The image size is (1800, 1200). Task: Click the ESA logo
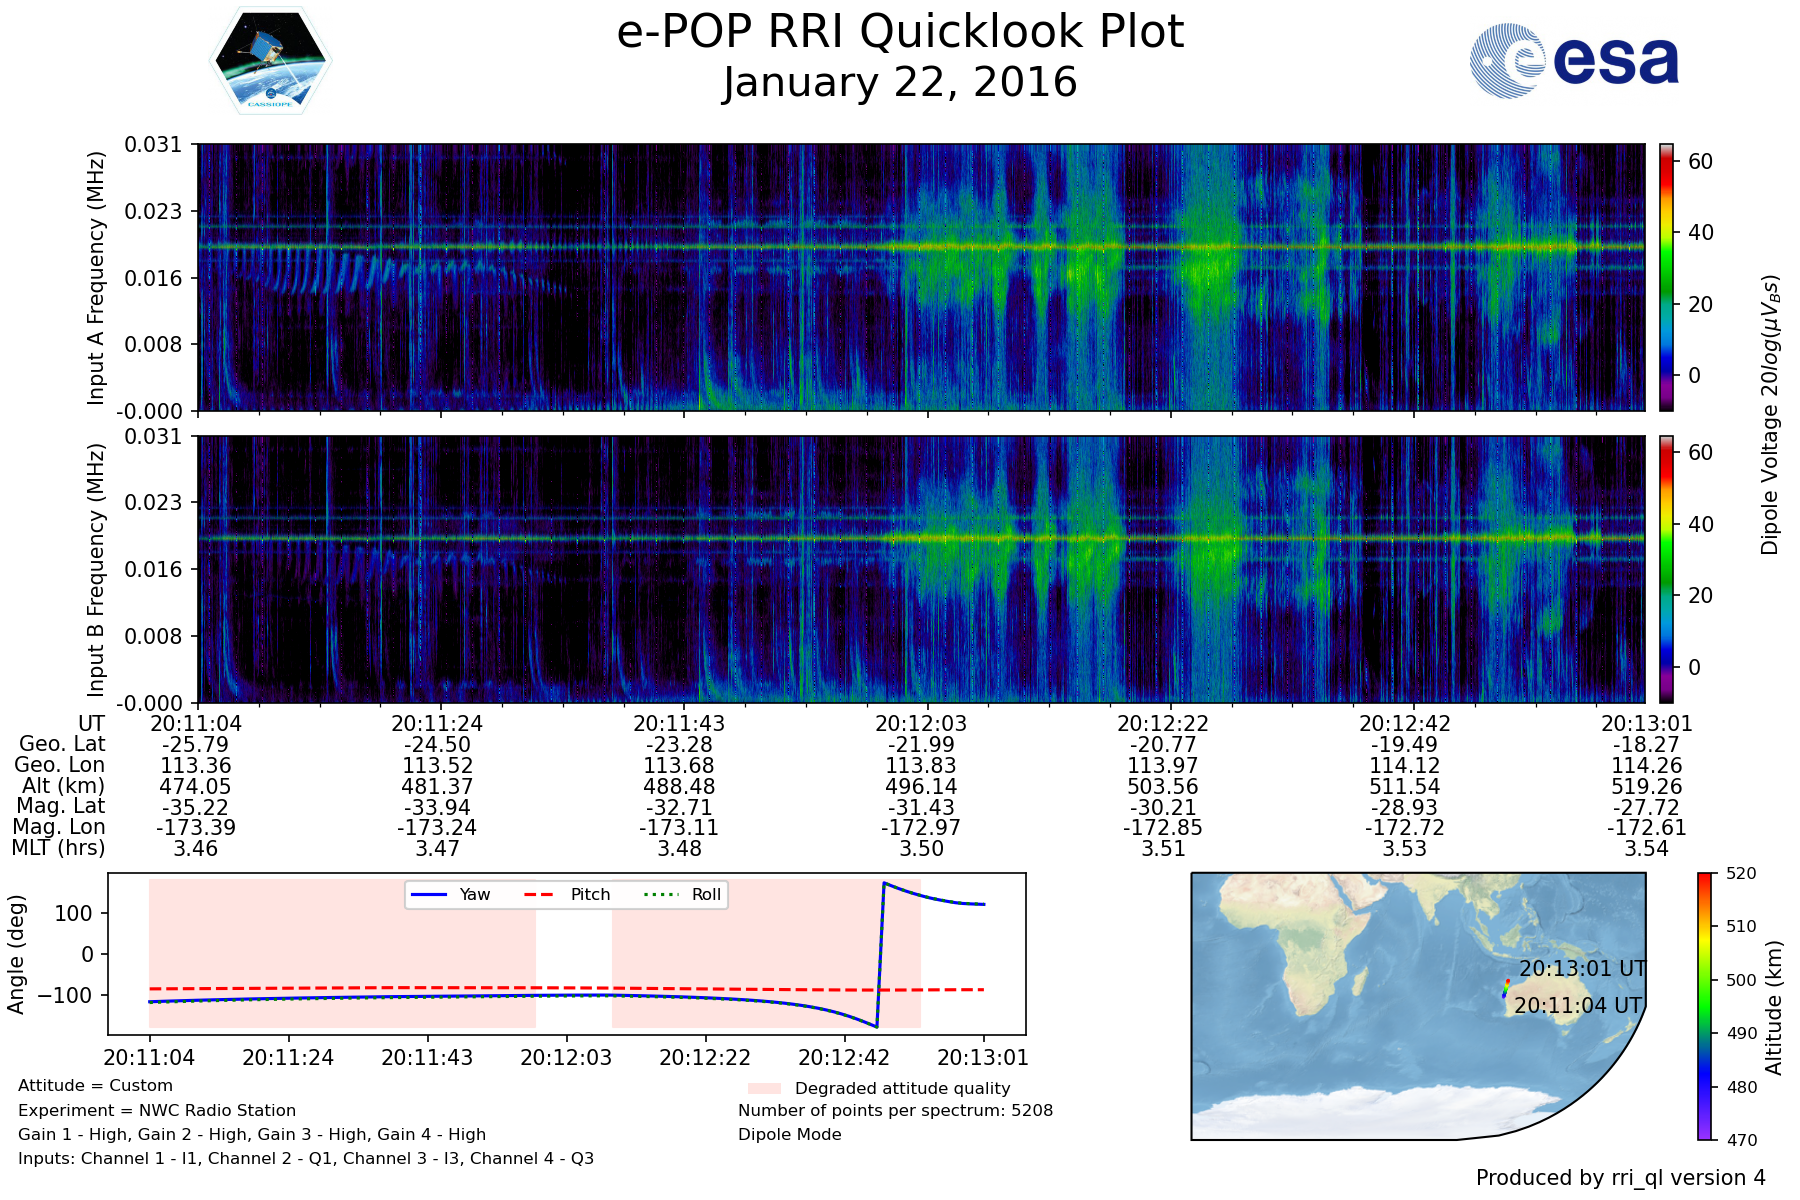tap(1574, 61)
